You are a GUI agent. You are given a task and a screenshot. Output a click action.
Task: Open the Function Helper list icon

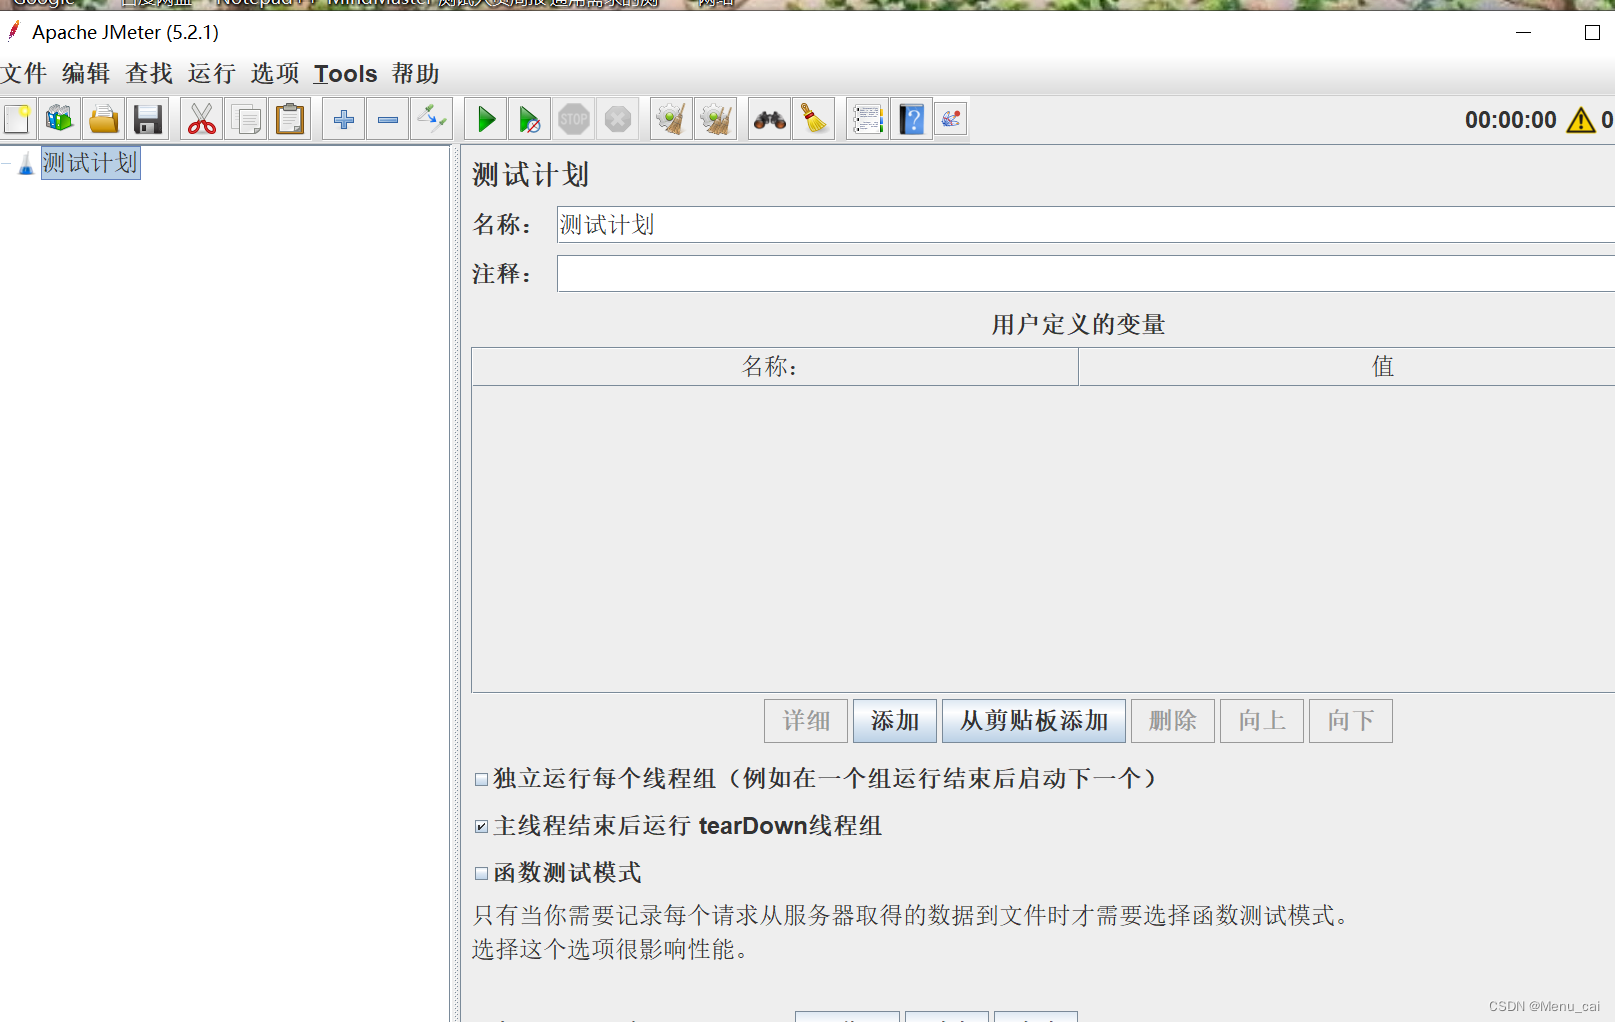(x=868, y=120)
